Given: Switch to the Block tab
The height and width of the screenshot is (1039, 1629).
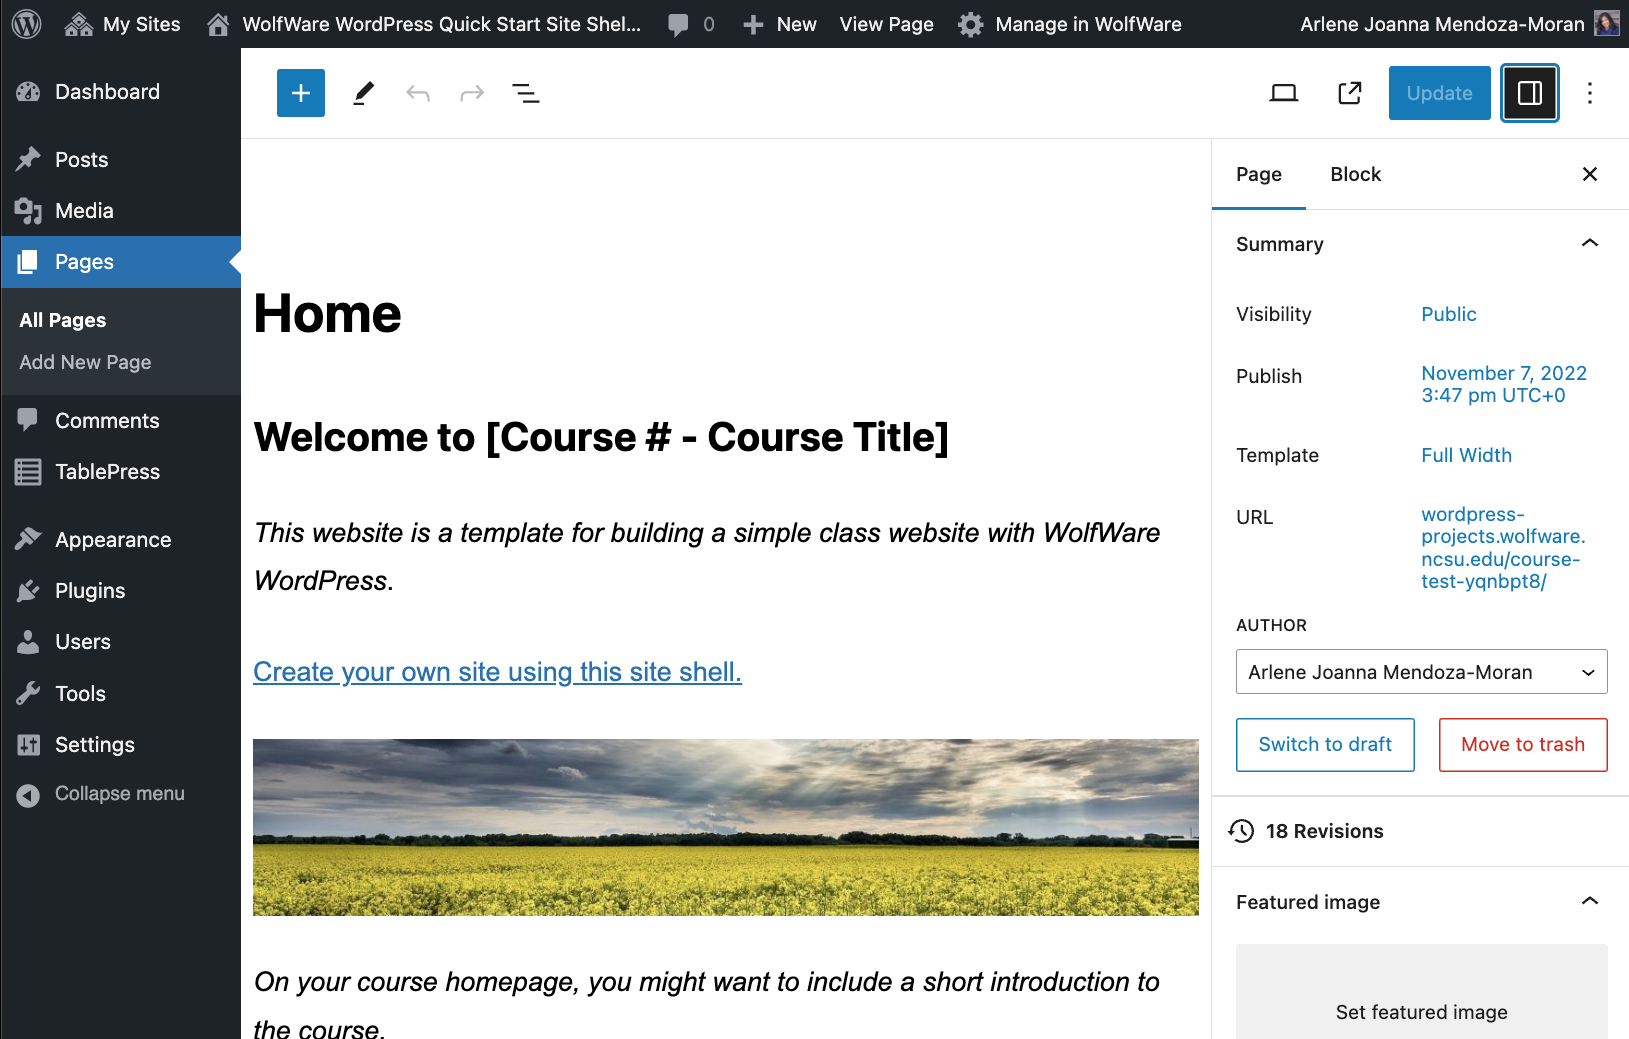Looking at the screenshot, I should coord(1355,174).
